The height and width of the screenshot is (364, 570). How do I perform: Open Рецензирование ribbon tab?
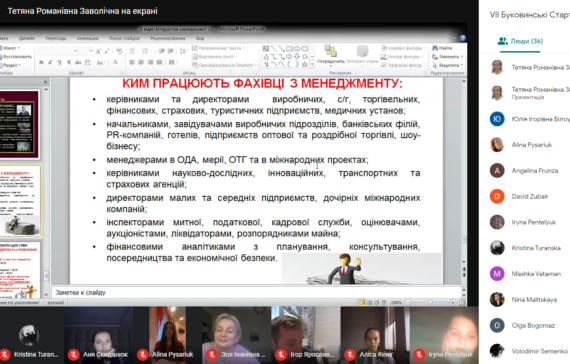(168, 38)
